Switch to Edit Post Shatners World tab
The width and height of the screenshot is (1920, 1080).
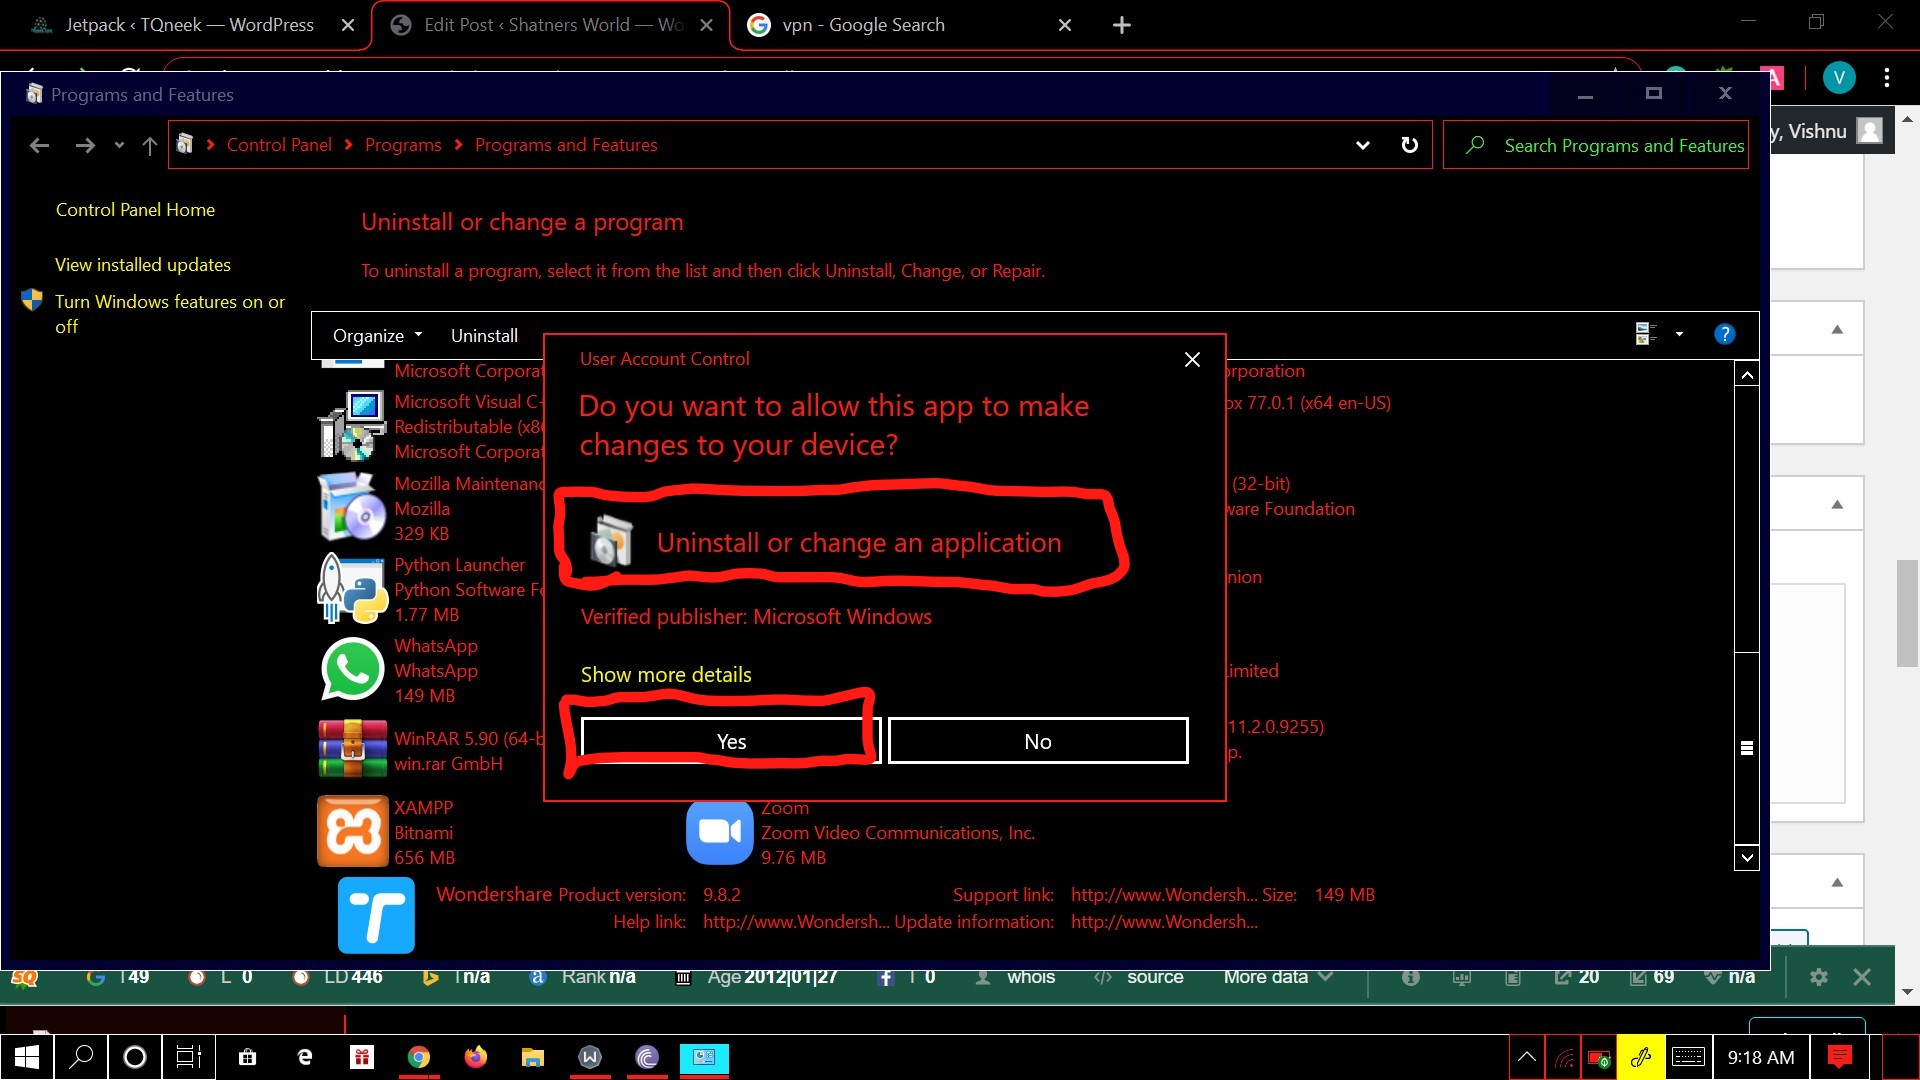[551, 25]
